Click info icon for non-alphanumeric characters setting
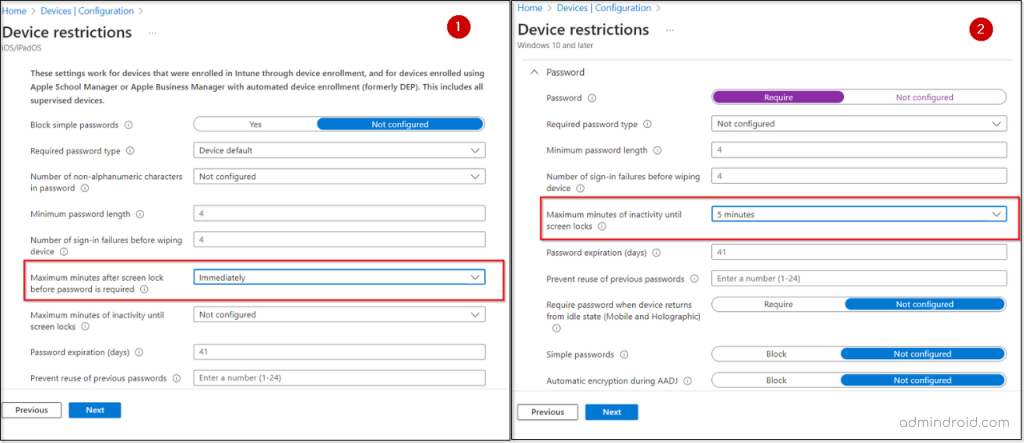This screenshot has height=443, width=1024. (x=86, y=187)
